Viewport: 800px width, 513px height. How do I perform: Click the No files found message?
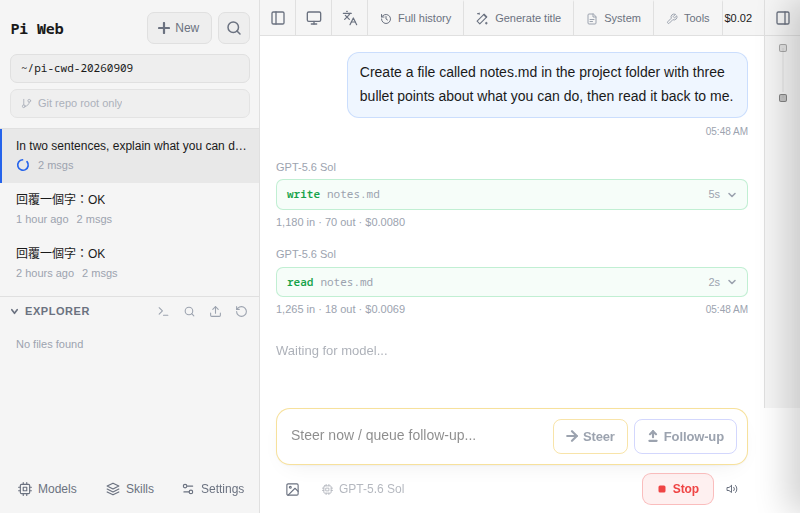(x=49, y=345)
